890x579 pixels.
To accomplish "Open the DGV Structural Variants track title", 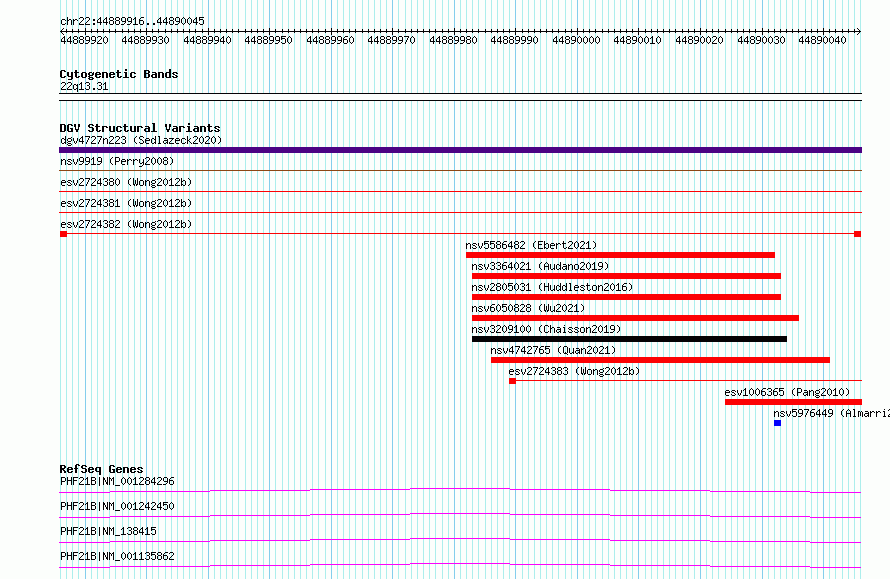I will tap(140, 128).
